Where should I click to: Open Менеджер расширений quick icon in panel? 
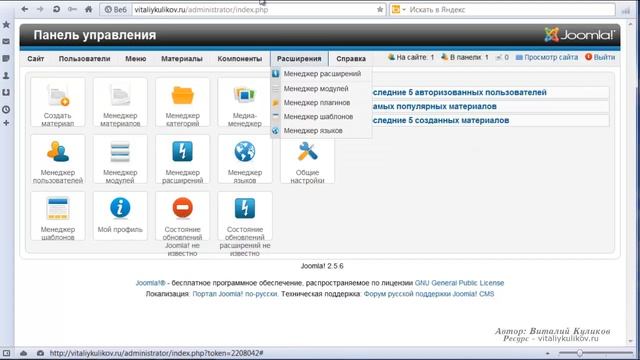point(182,159)
